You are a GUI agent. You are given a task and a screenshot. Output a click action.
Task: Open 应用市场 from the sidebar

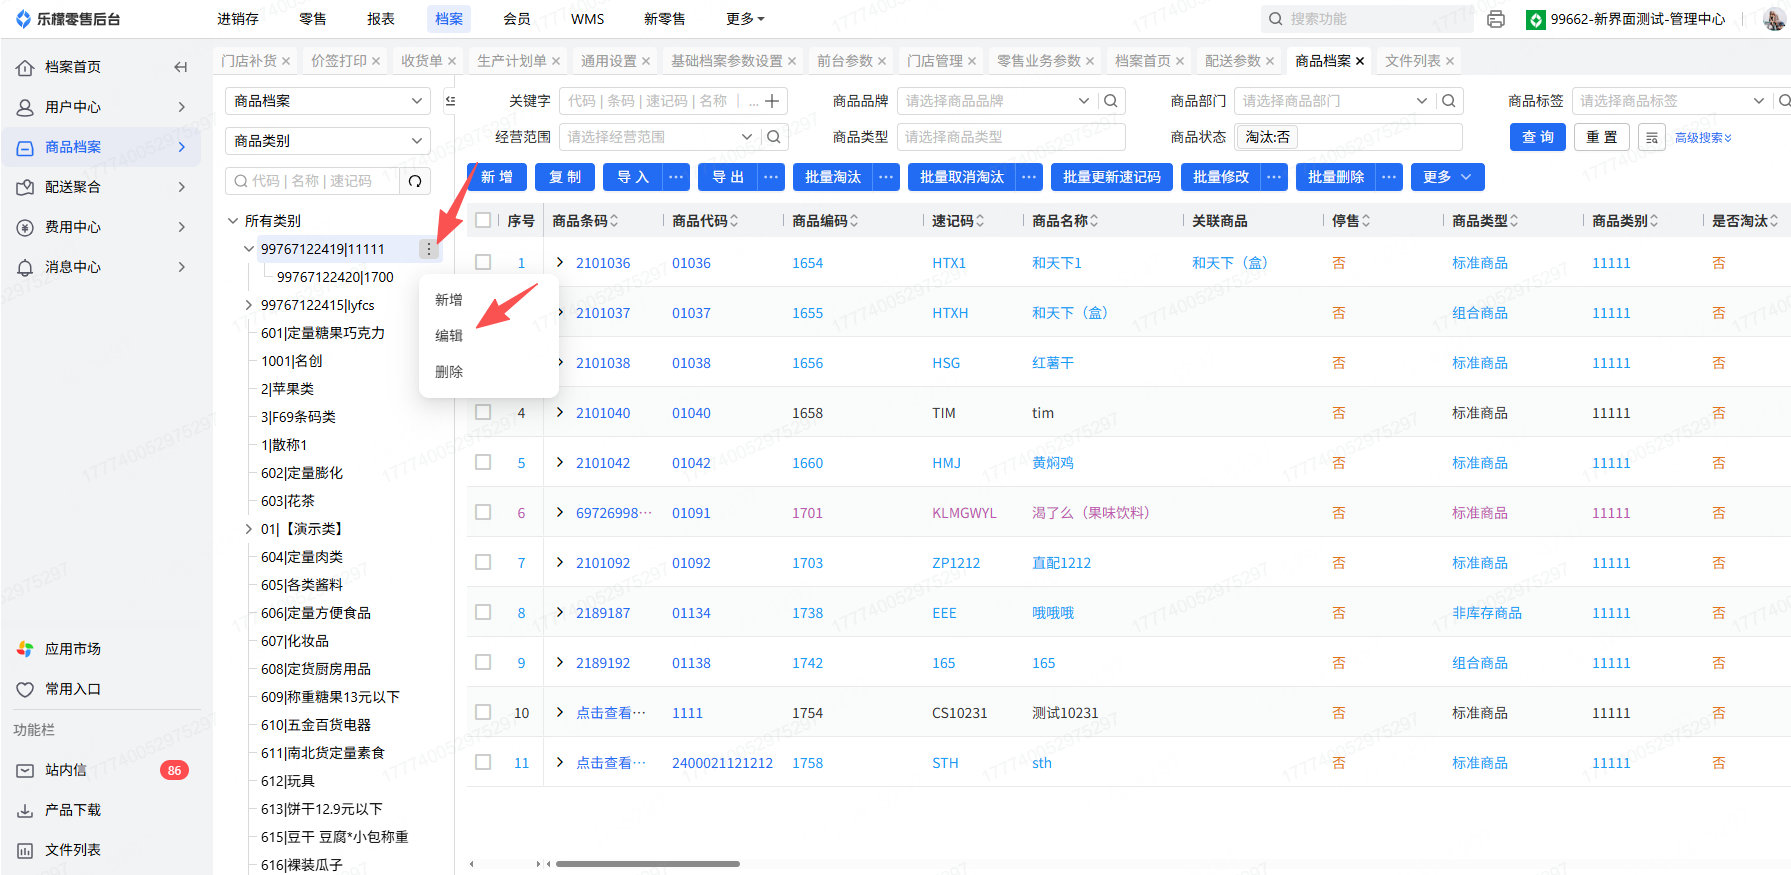[x=72, y=649]
